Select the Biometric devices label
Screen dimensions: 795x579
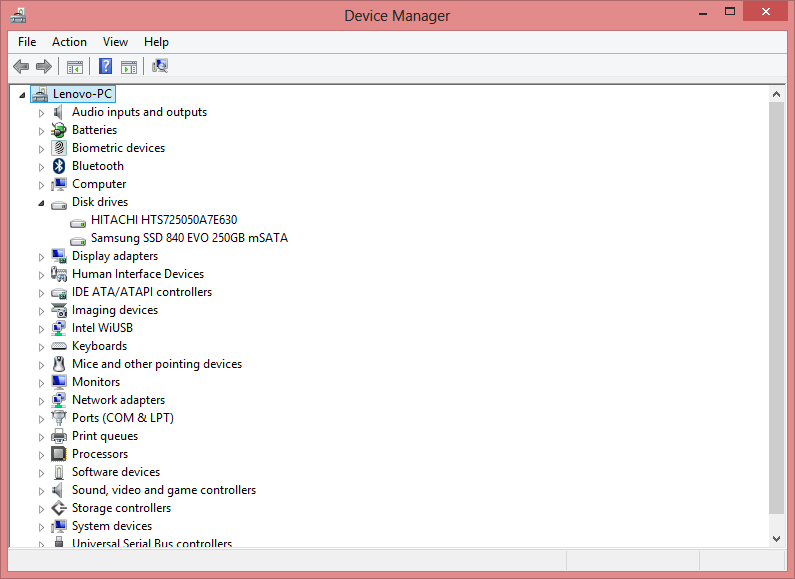(119, 148)
